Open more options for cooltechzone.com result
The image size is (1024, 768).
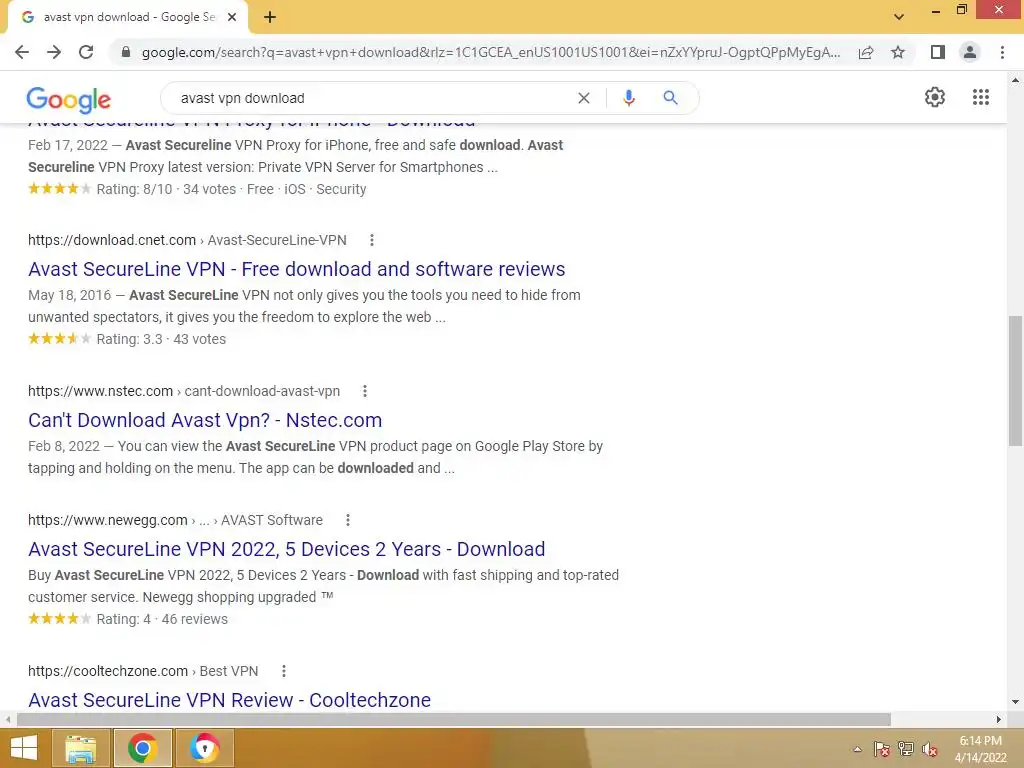[283, 671]
